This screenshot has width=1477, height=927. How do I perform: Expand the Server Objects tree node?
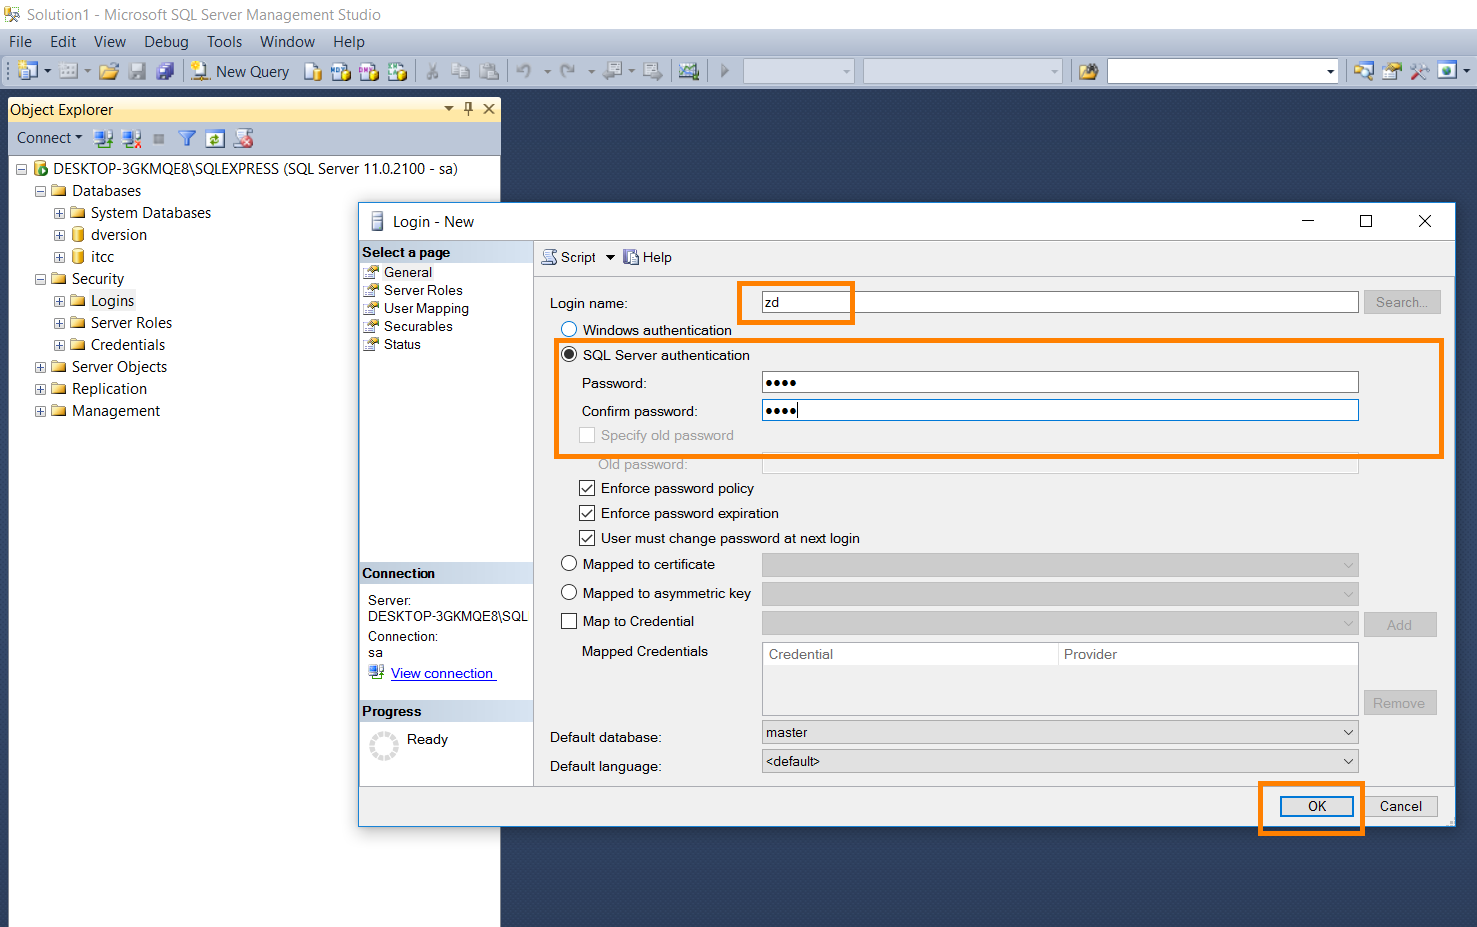click(x=40, y=367)
